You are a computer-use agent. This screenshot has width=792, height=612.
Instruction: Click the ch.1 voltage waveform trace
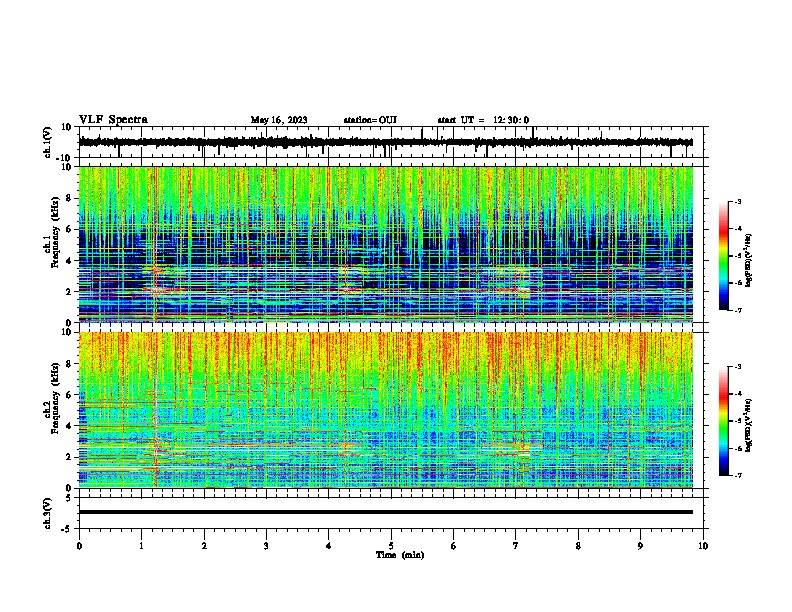click(386, 142)
